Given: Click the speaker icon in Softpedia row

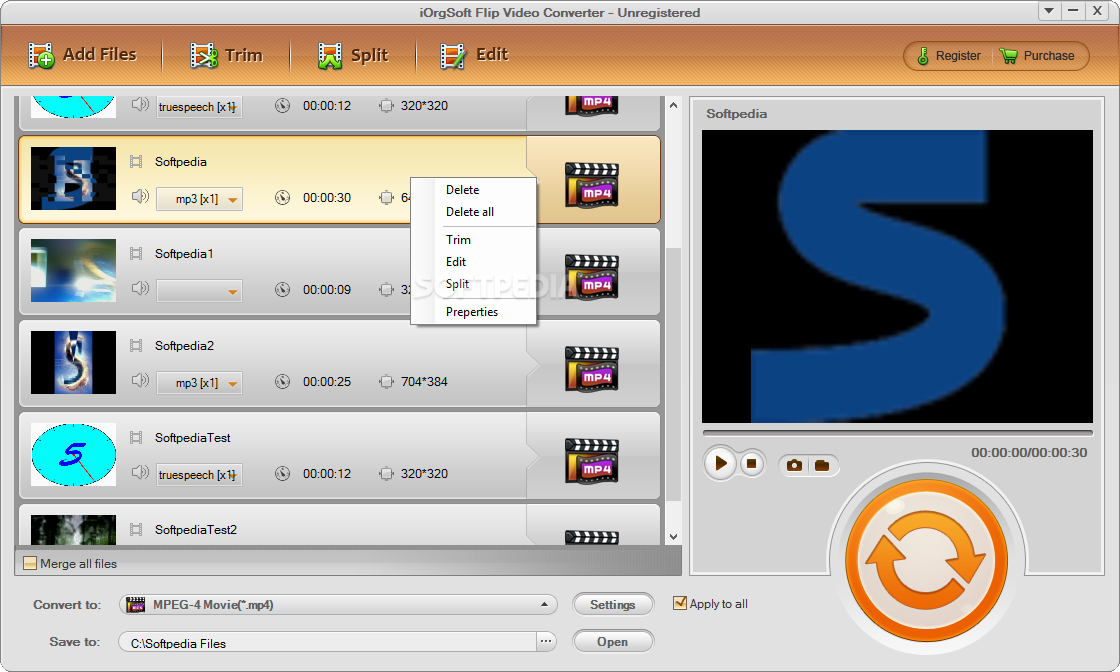Looking at the screenshot, I should click(140, 196).
